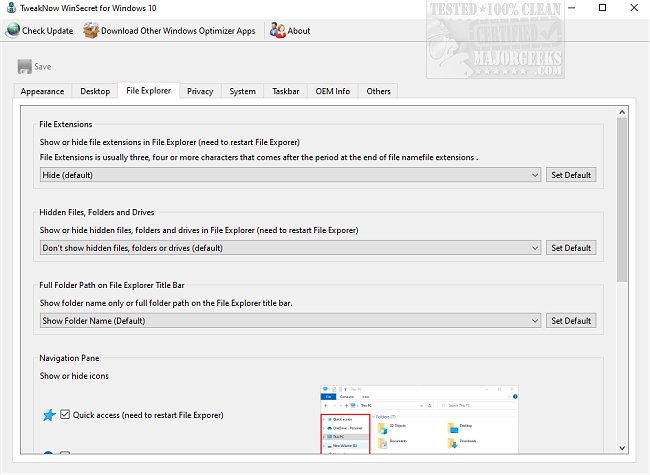Open the Privacy tab
Viewport: 650px width, 475px height.
(200, 91)
